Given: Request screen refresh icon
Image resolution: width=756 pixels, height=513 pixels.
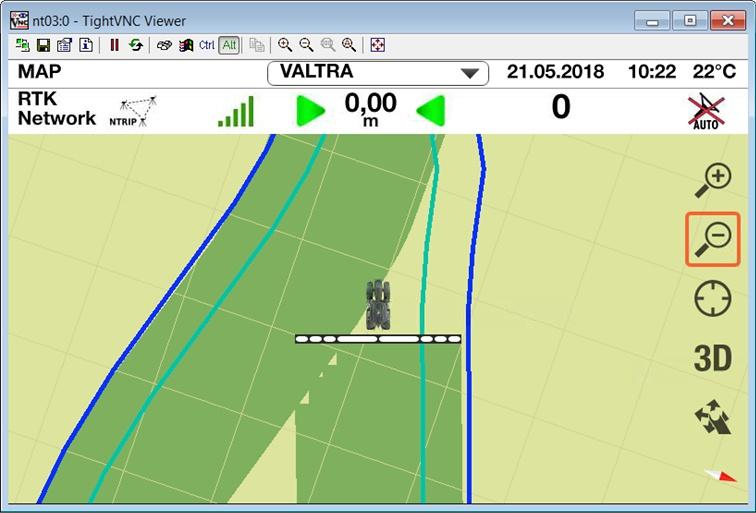Looking at the screenshot, I should coord(136,45).
